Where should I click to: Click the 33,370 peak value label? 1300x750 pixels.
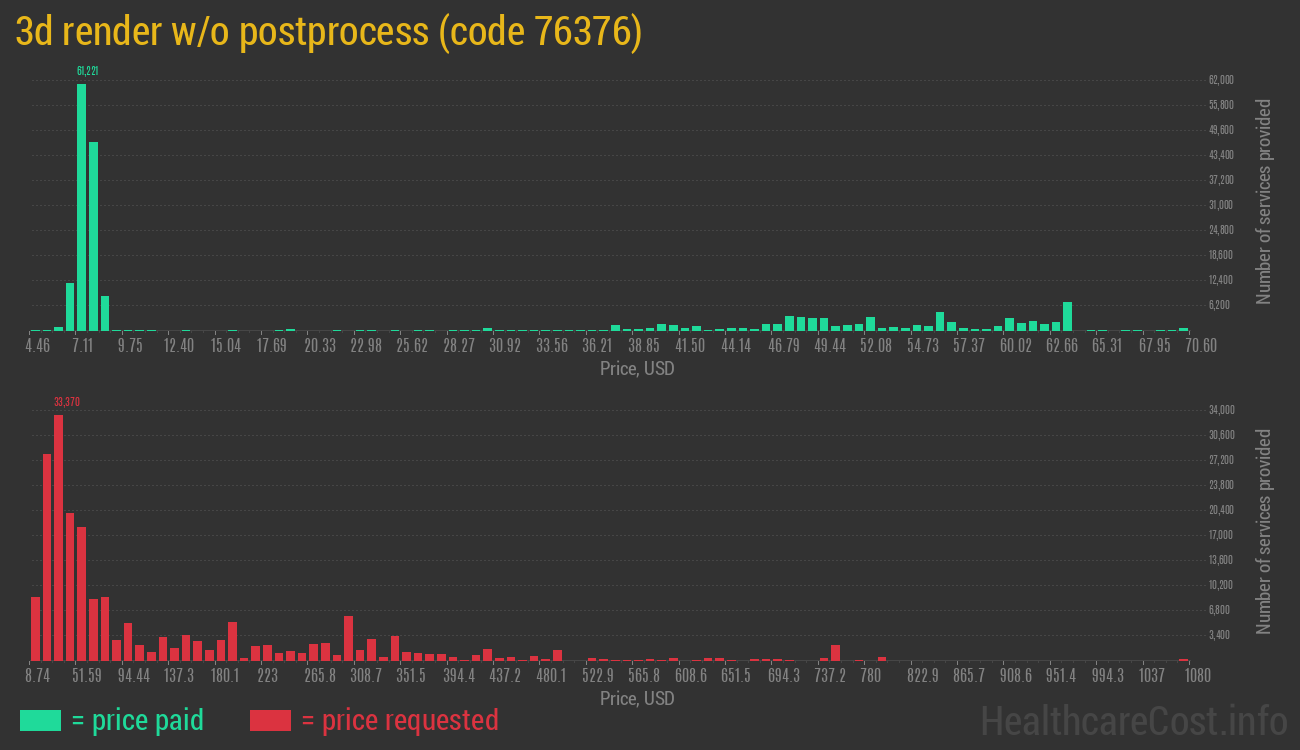pyautogui.click(x=66, y=402)
